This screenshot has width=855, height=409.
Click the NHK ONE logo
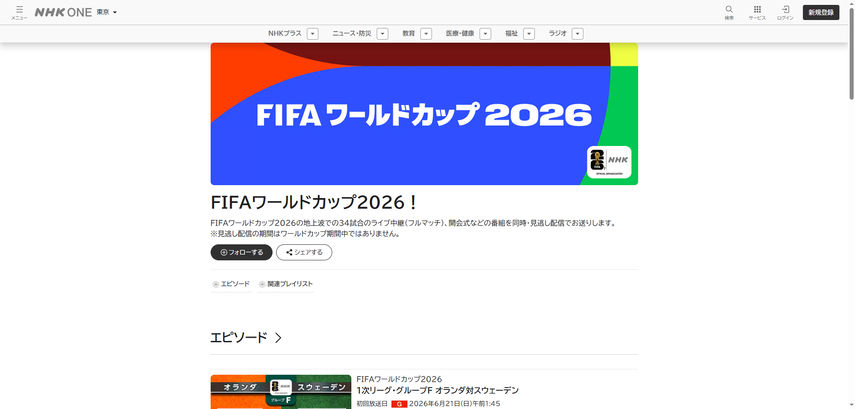63,12
